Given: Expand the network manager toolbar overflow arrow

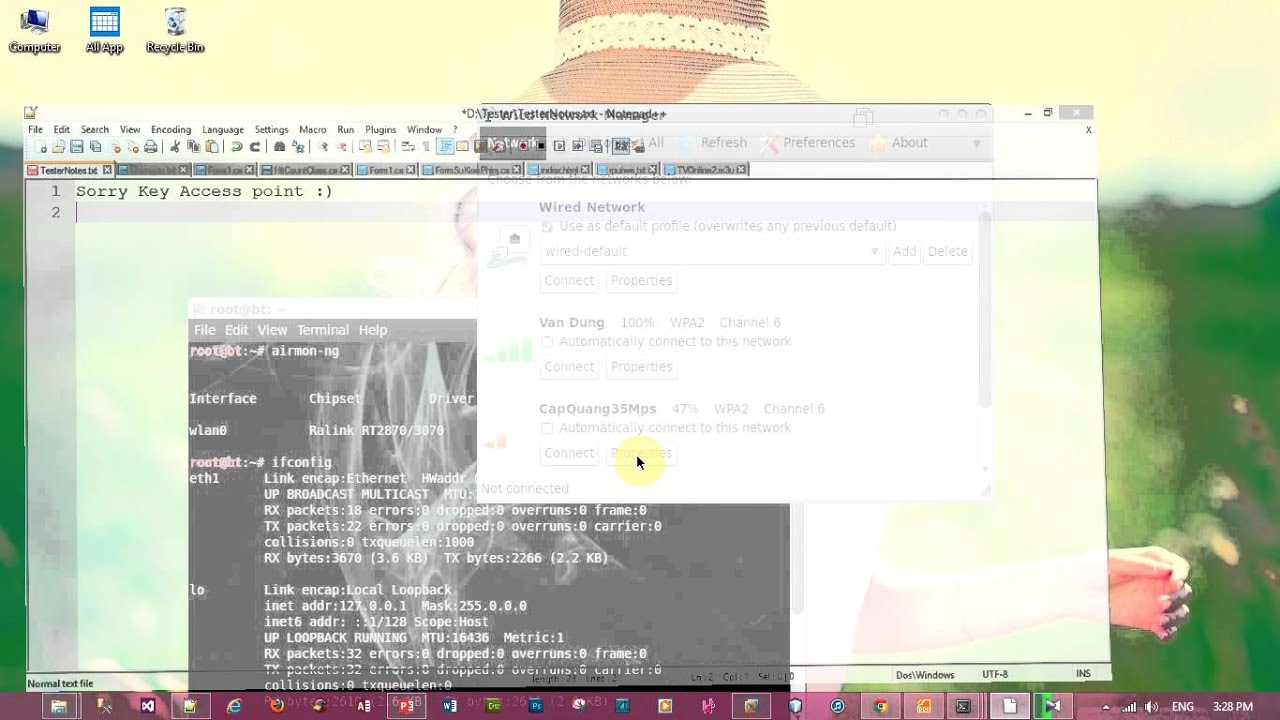Looking at the screenshot, I should [x=977, y=144].
